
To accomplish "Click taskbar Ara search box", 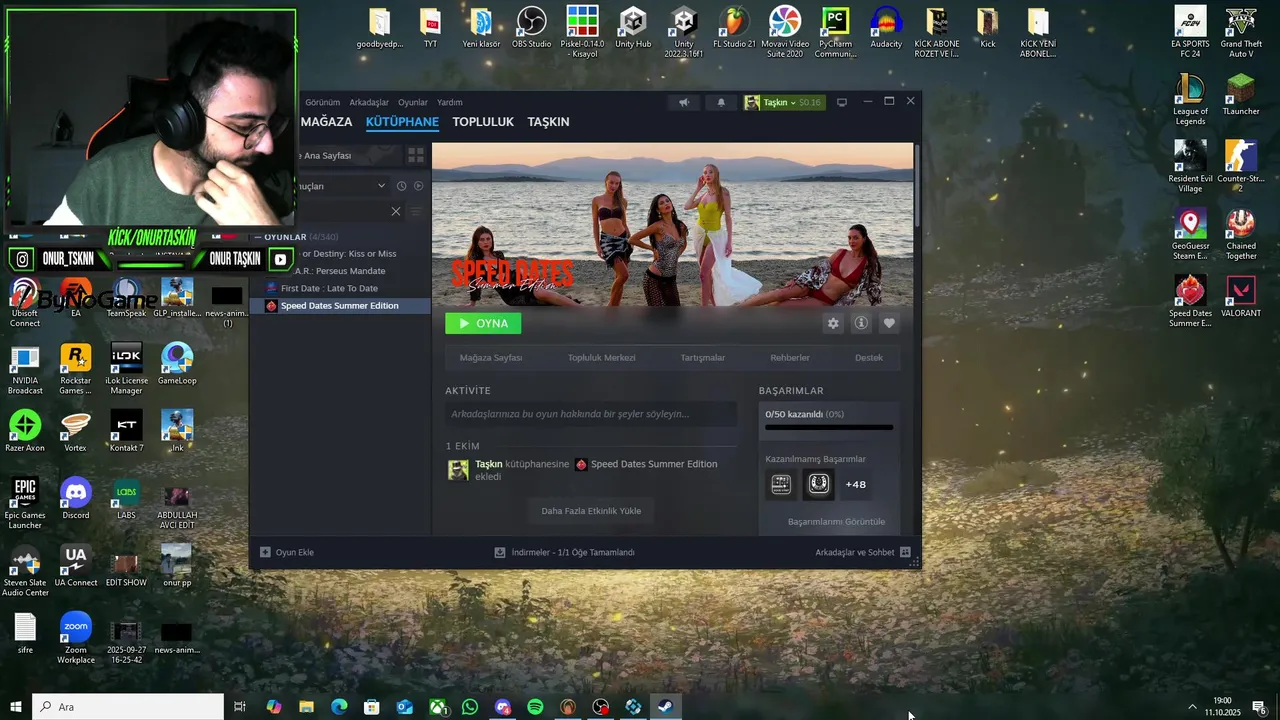I will tap(128, 707).
